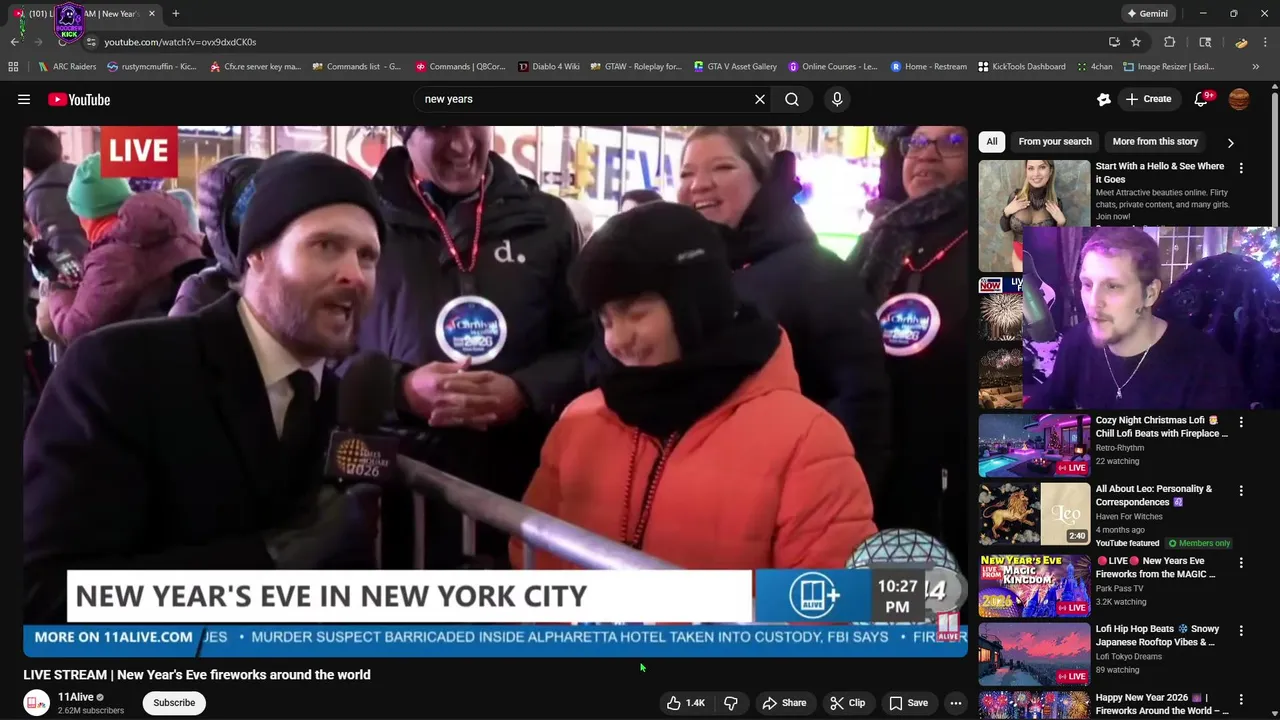Go back with browser back arrow
Viewport: 1280px width, 720px height.
tap(14, 42)
